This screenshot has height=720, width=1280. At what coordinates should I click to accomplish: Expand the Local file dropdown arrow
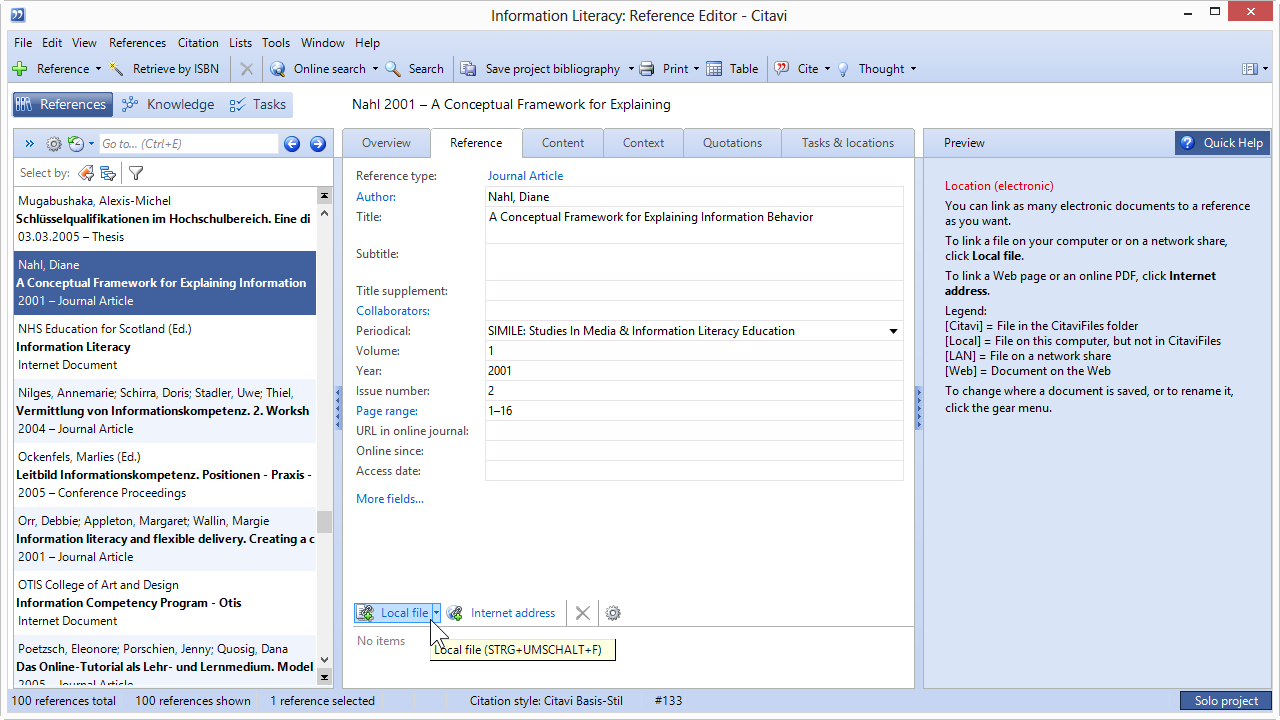(436, 613)
